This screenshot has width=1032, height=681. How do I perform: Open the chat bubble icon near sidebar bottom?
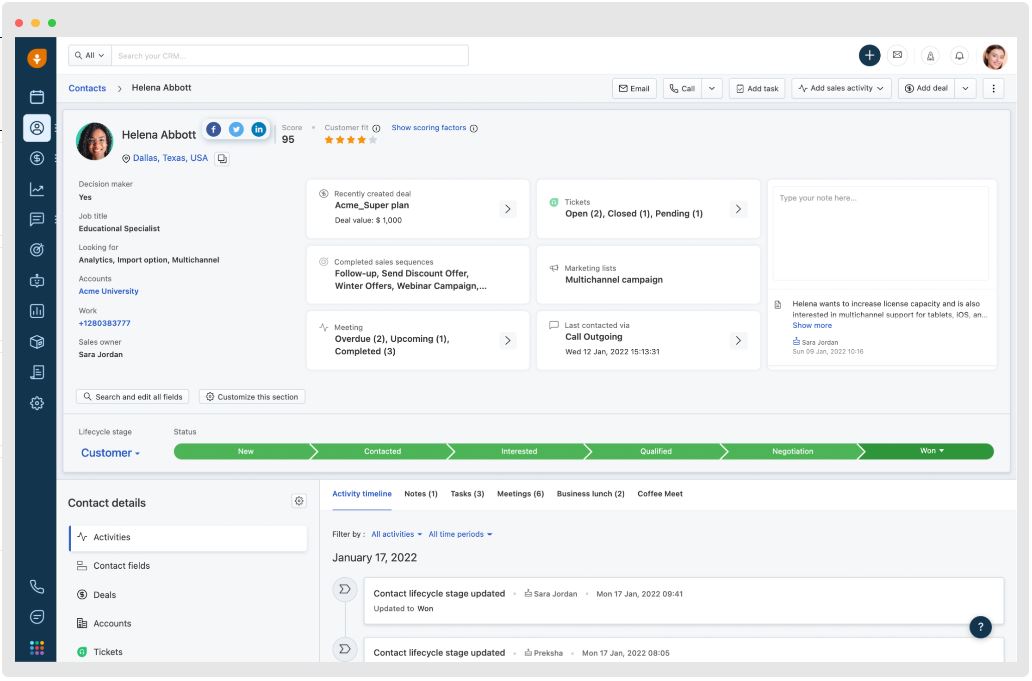(37, 617)
